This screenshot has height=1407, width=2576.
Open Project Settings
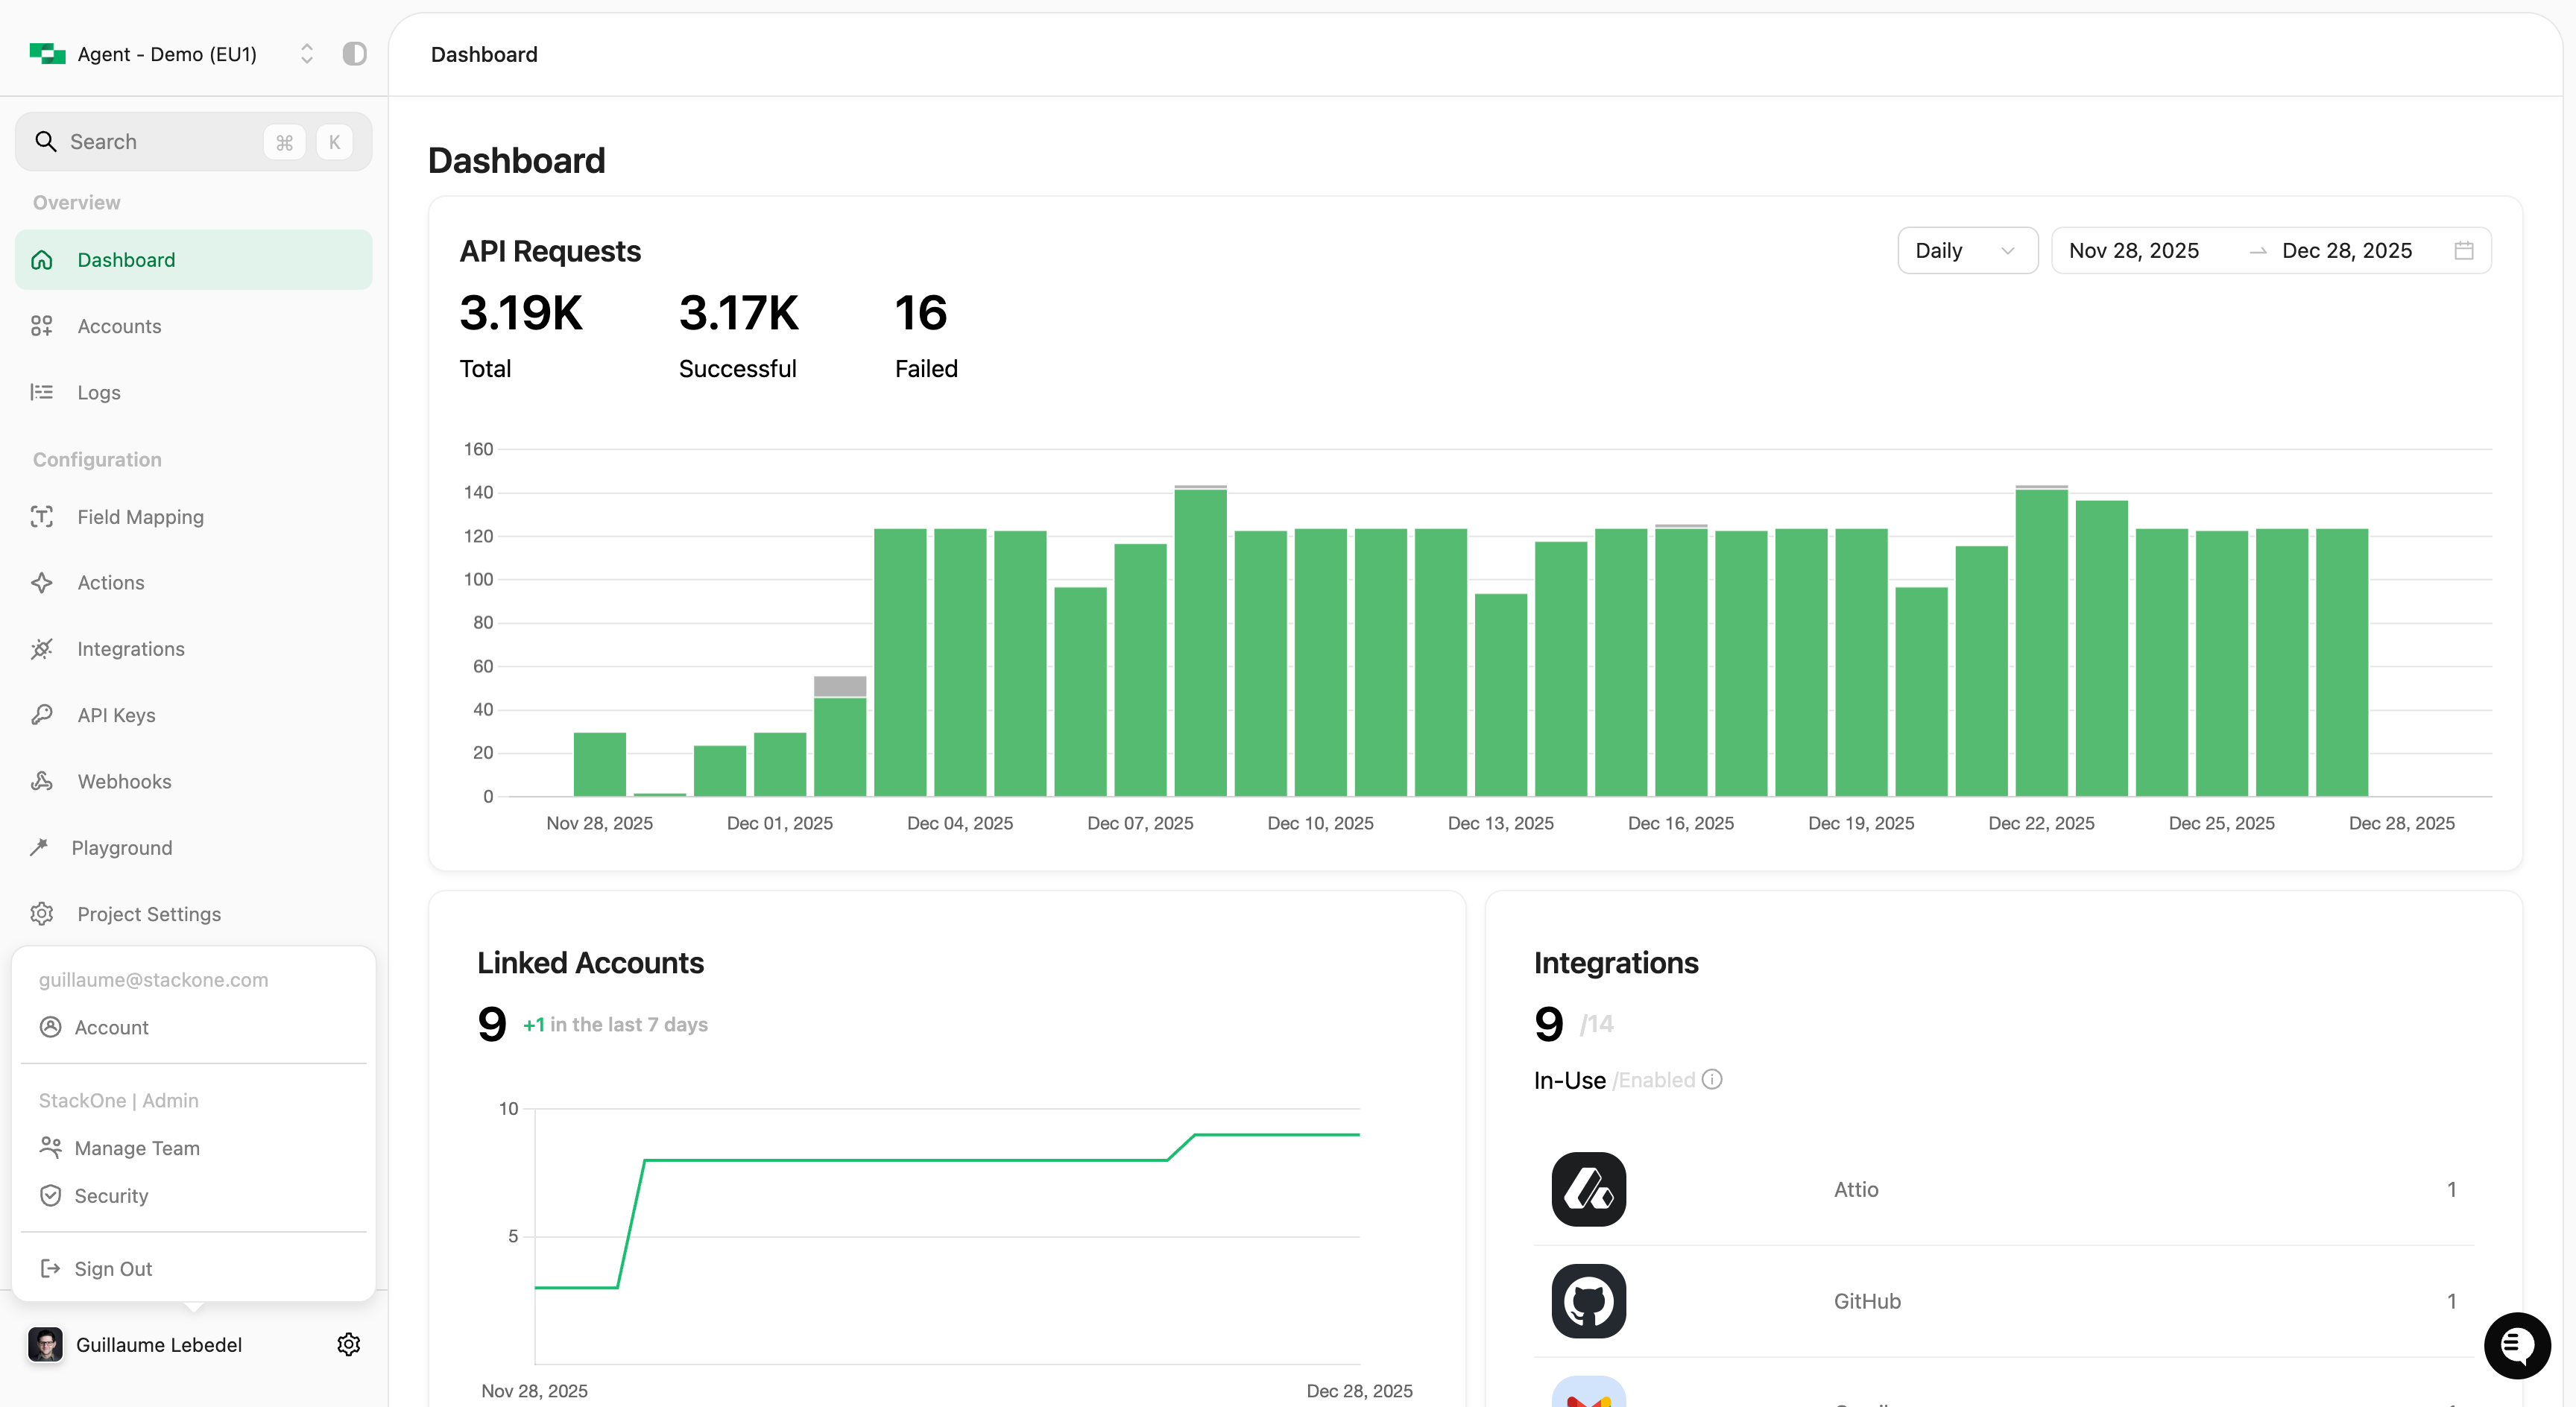pos(149,913)
